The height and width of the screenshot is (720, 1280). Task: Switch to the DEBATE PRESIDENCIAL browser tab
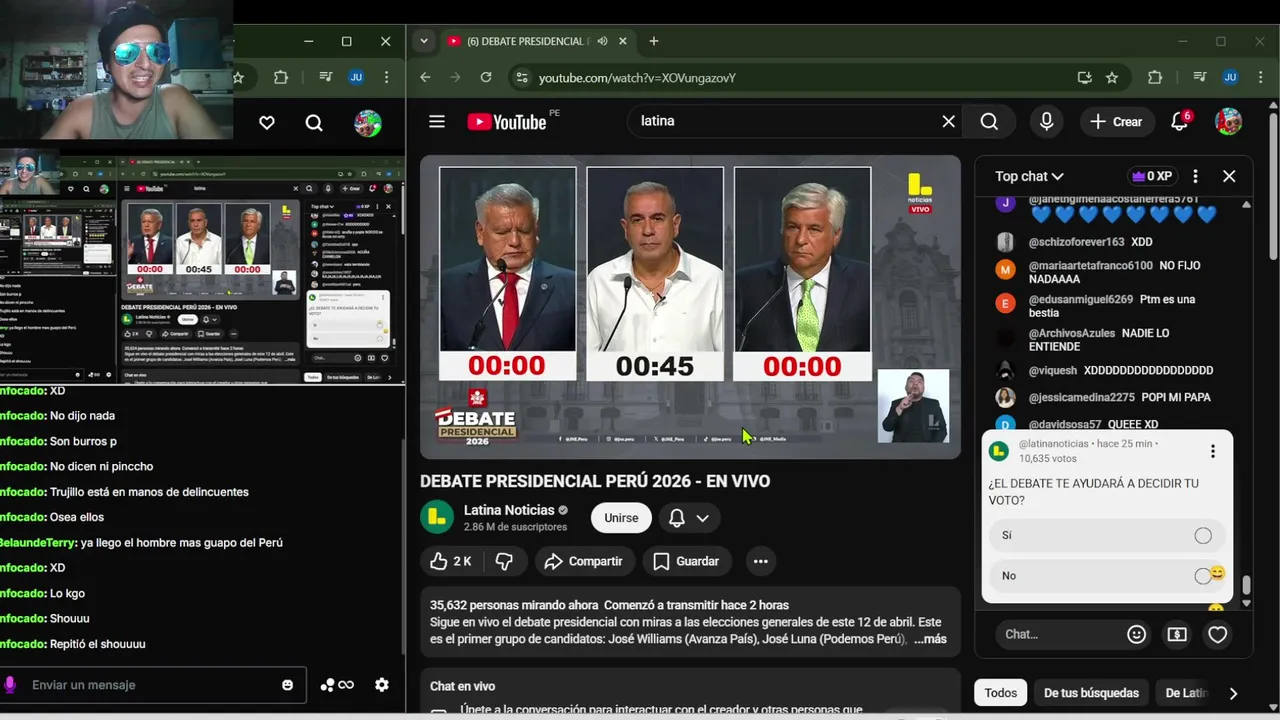523,41
